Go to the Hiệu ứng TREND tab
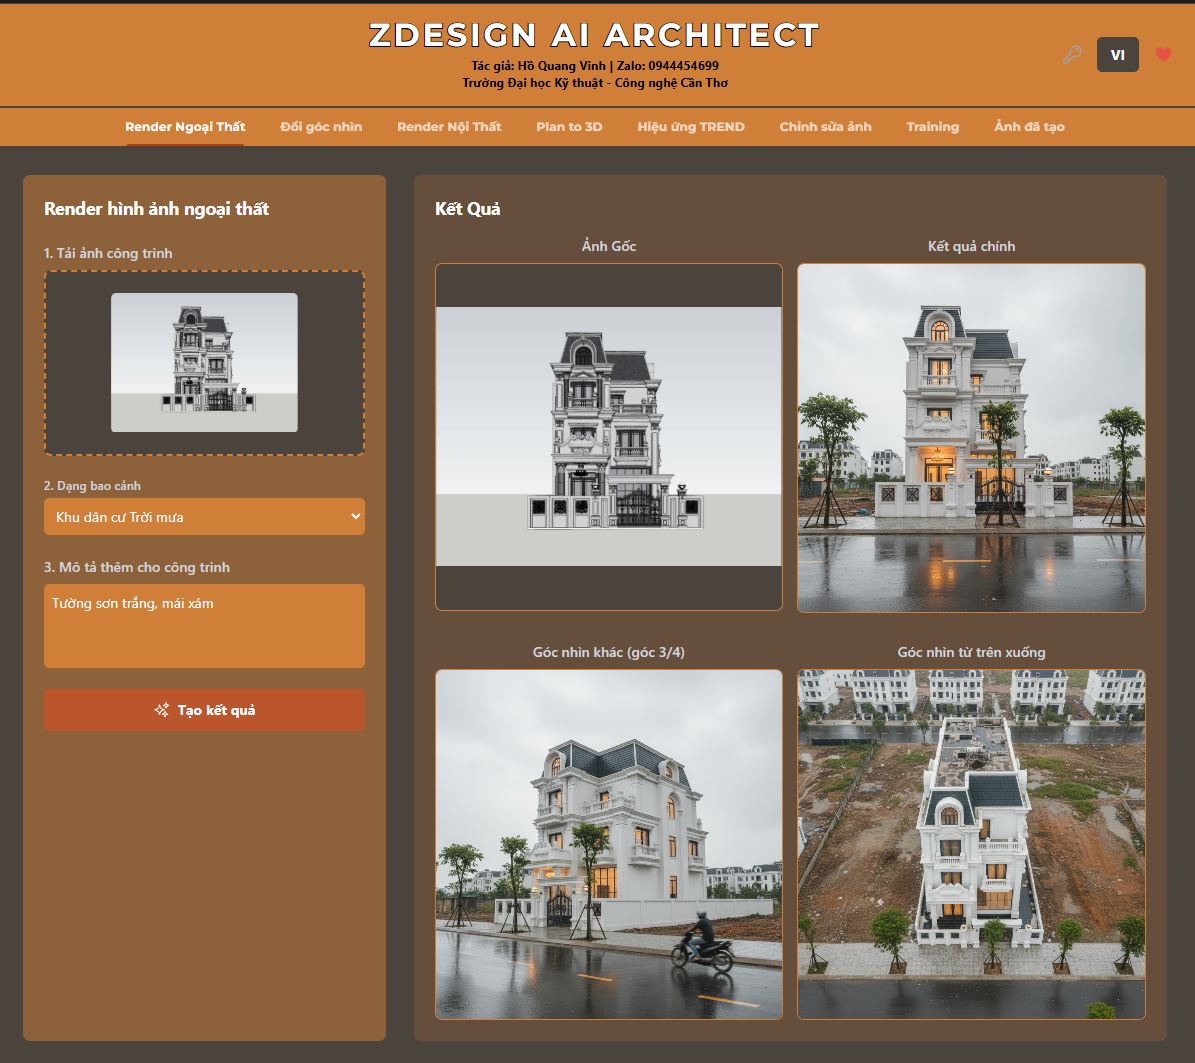The height and width of the screenshot is (1063, 1195). point(691,127)
